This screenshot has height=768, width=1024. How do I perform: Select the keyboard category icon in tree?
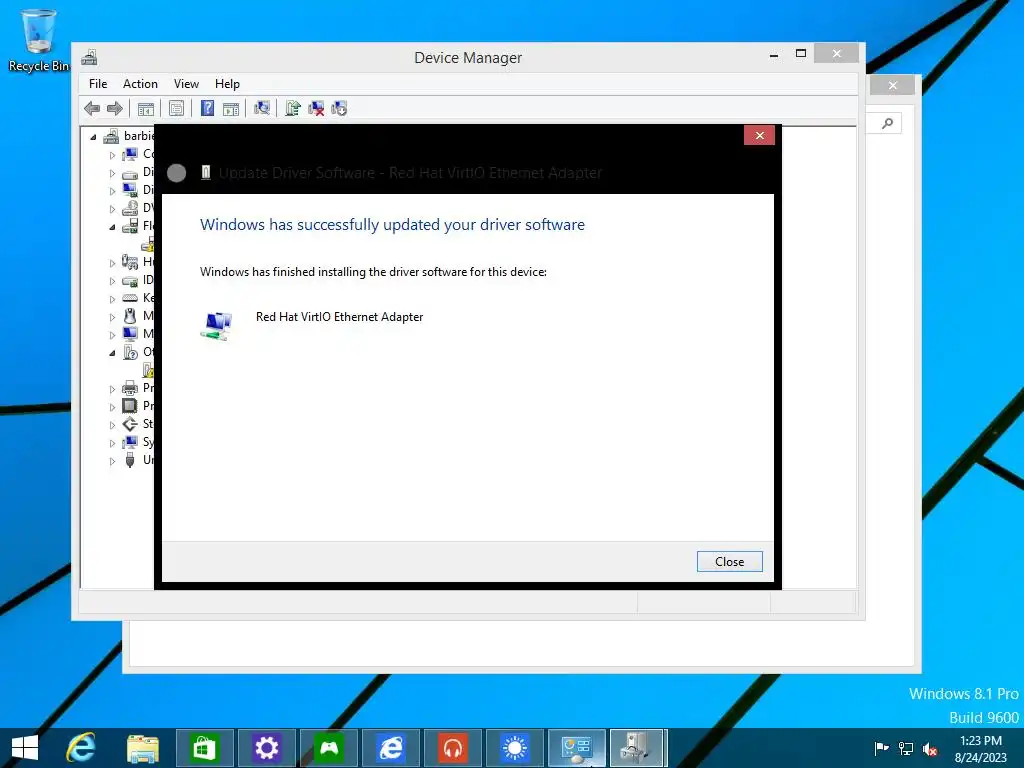pyautogui.click(x=130, y=298)
